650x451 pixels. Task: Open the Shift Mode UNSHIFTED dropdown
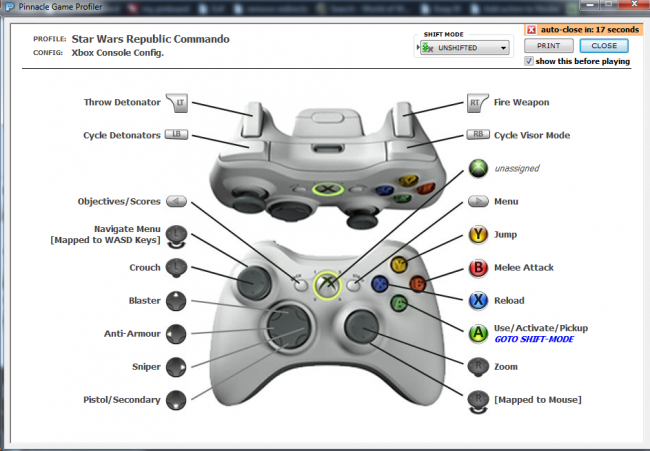(x=465, y=48)
